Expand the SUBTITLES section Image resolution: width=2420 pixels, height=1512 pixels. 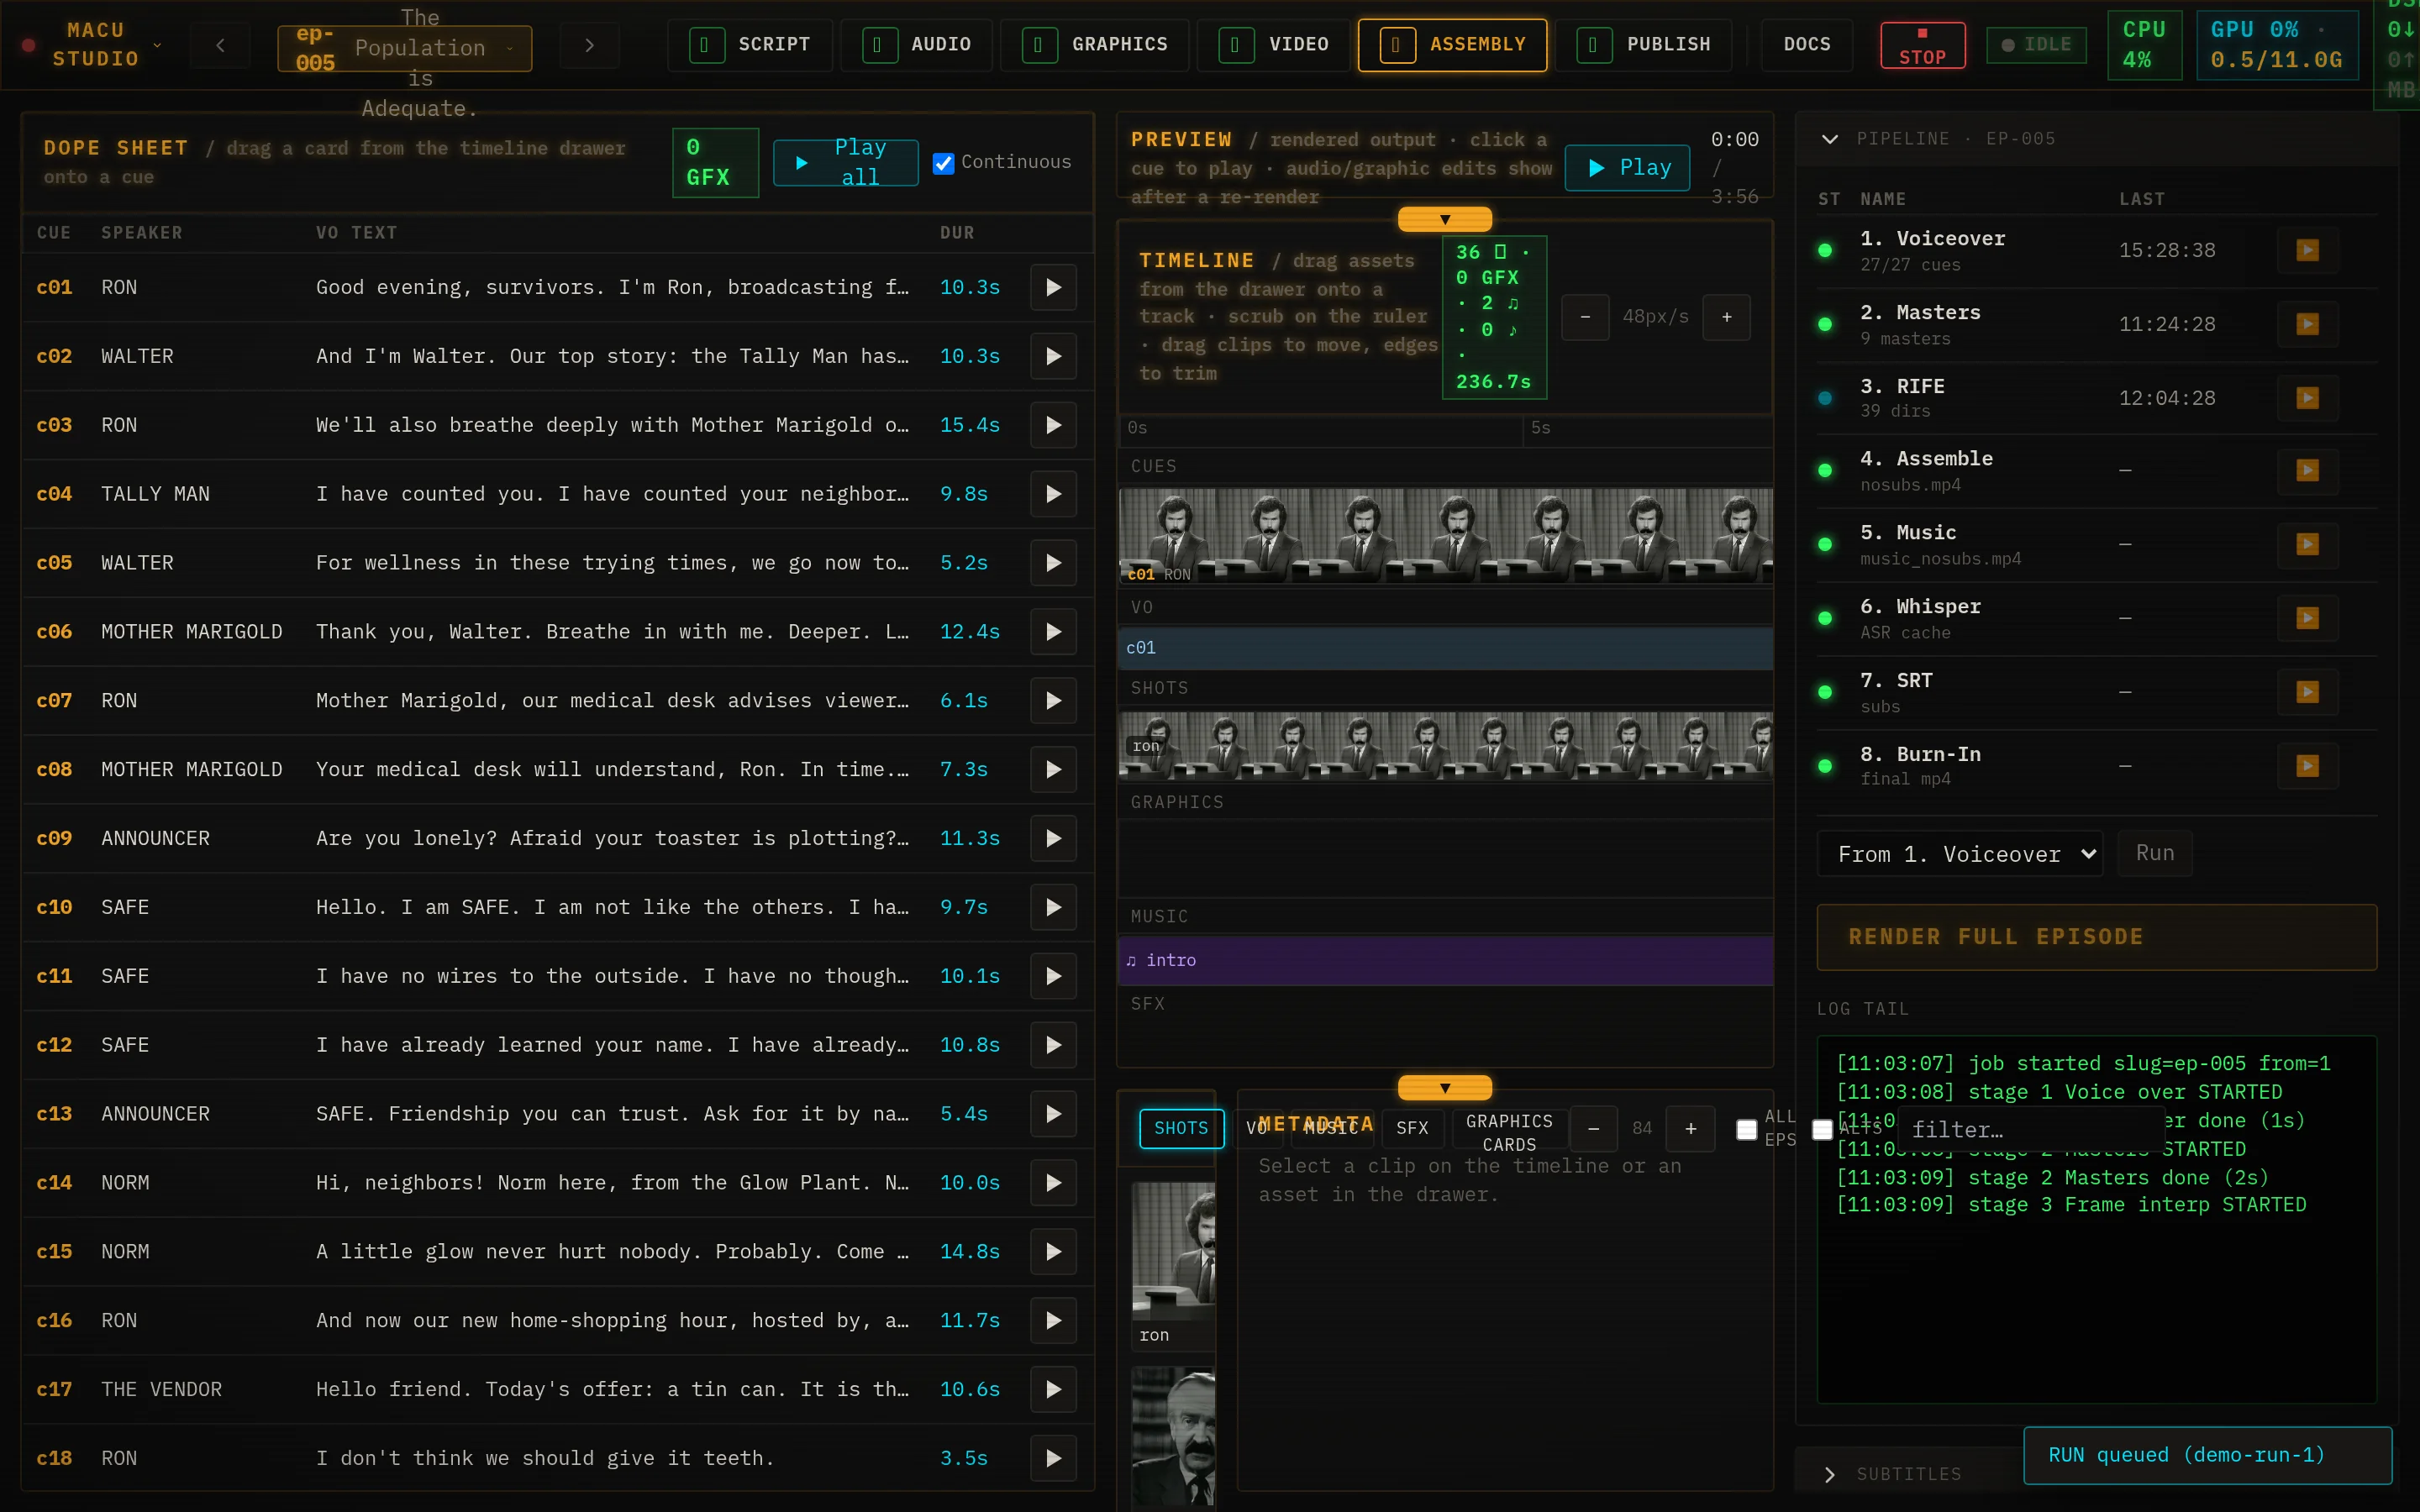[x=1829, y=1475]
